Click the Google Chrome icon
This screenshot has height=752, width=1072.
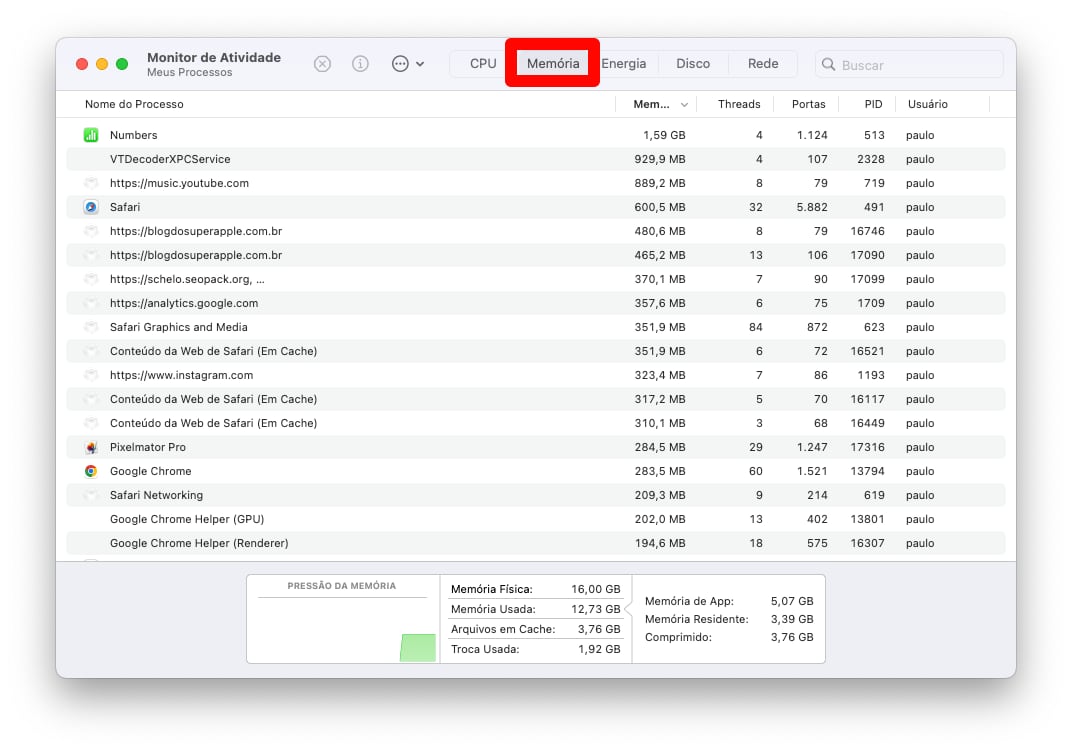pyautogui.click(x=91, y=471)
